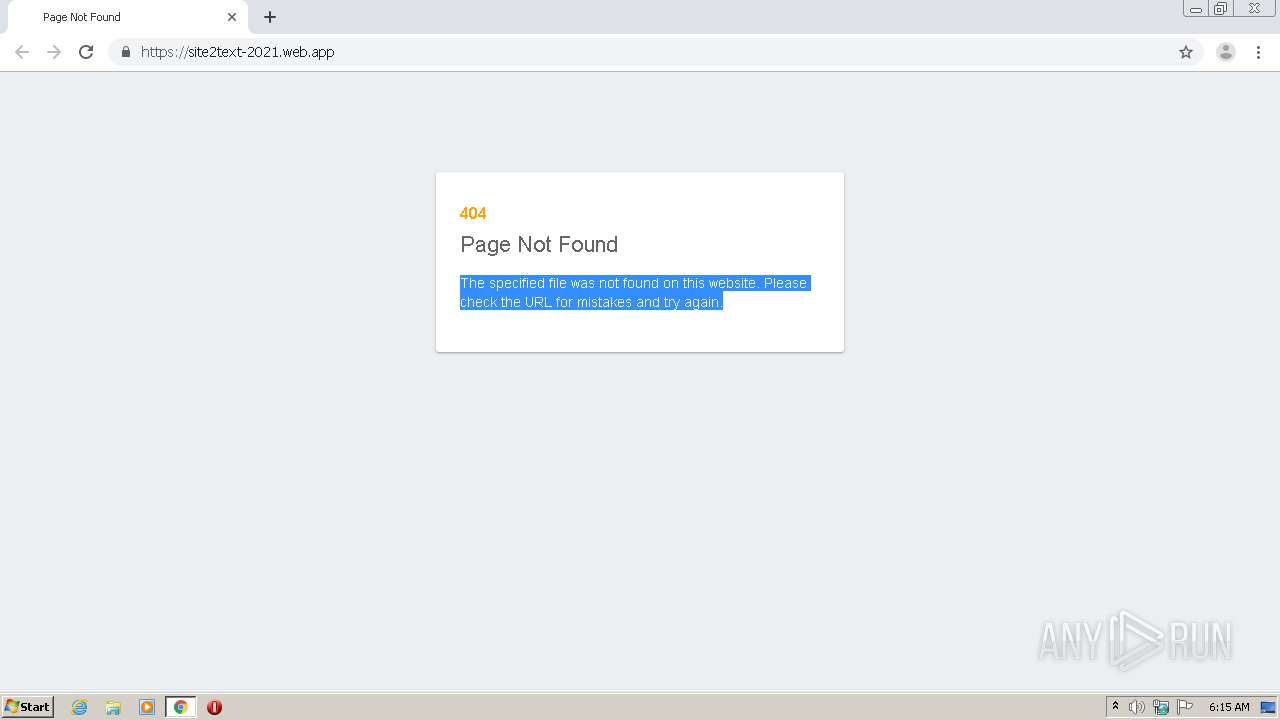The width and height of the screenshot is (1280, 720).
Task: Open the Chrome profile avatar
Action: [1226, 52]
